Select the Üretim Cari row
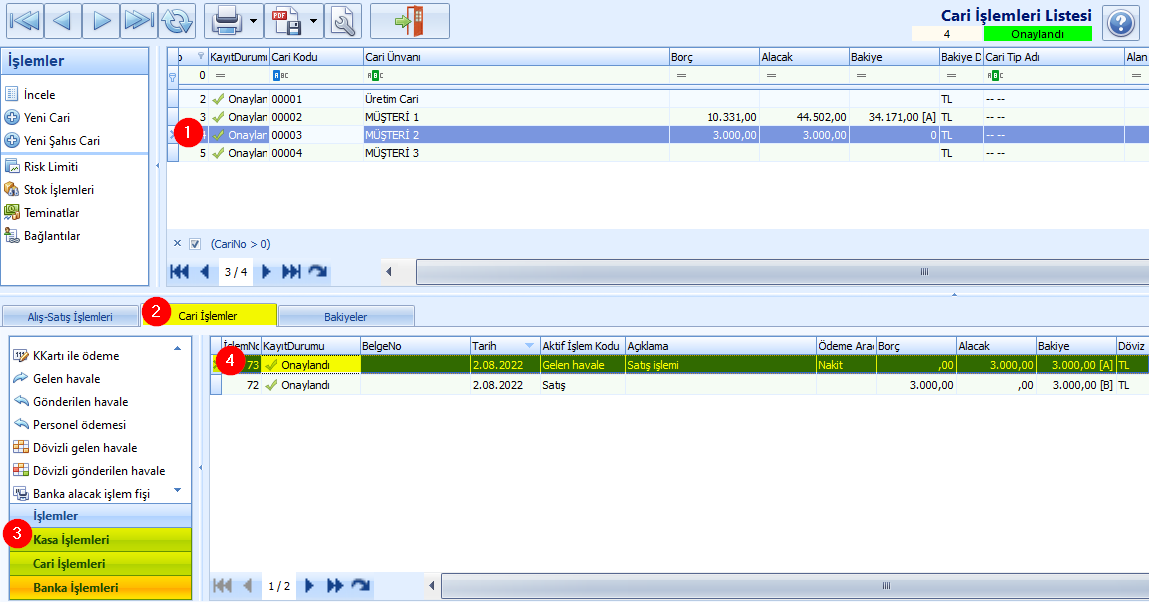1149x602 pixels. point(658,99)
